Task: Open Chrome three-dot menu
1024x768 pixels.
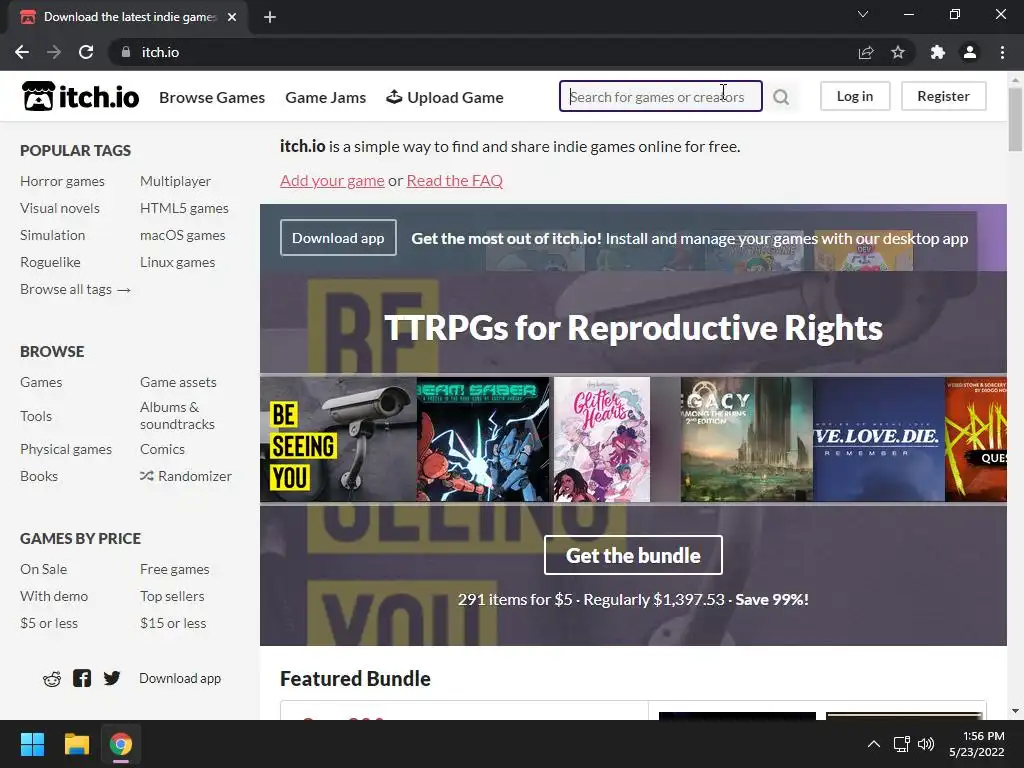Action: tap(1002, 52)
